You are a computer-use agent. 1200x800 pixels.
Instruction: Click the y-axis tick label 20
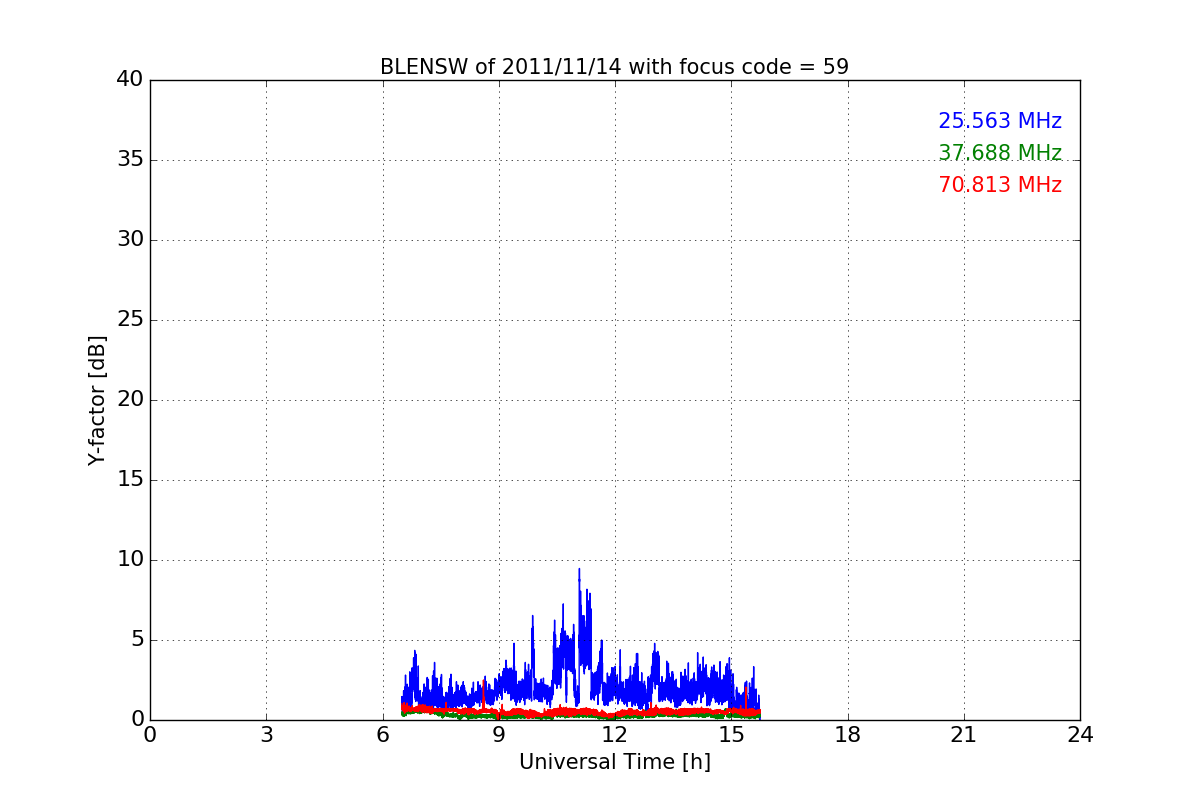tap(130, 400)
